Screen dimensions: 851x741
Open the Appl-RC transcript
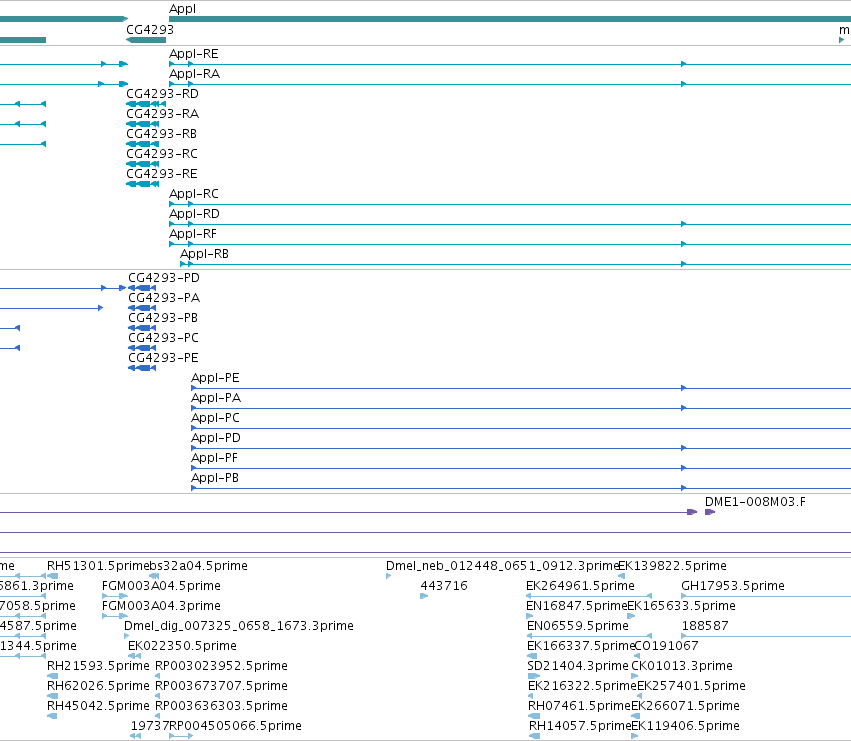(194, 194)
